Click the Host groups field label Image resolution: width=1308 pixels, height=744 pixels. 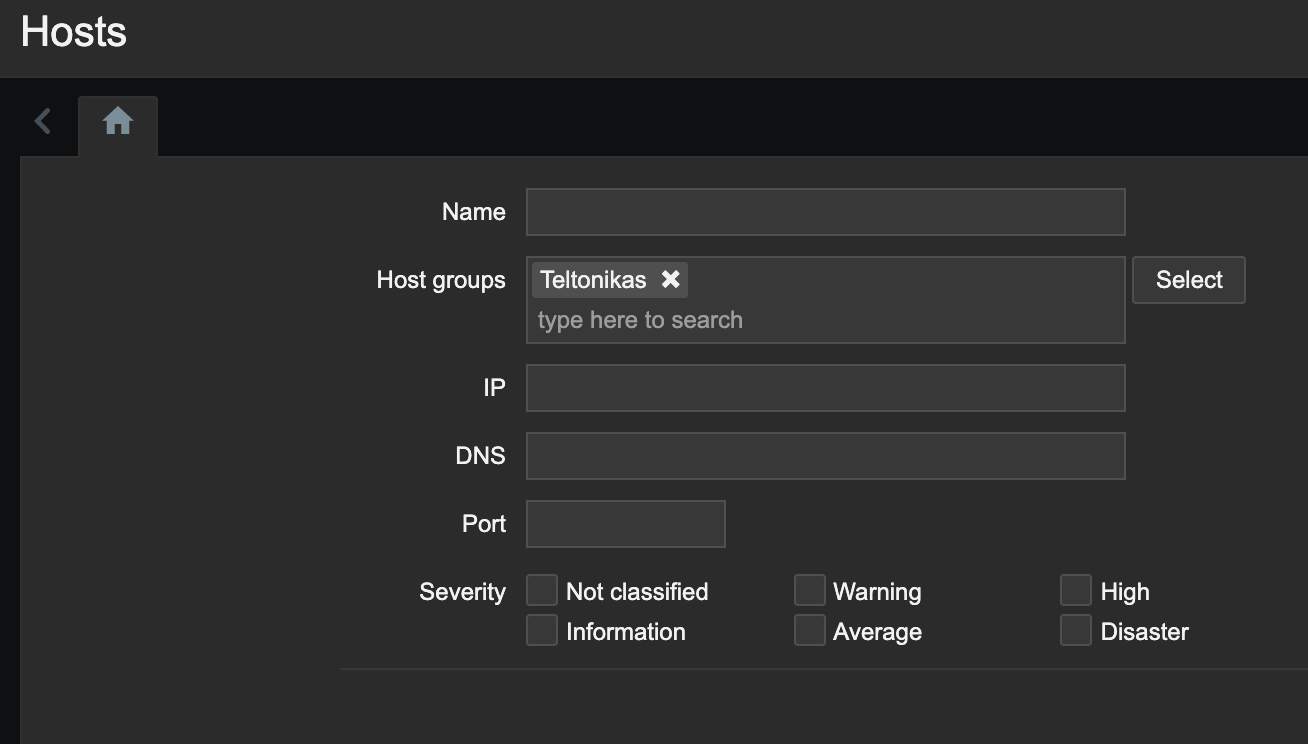pyautogui.click(x=441, y=280)
